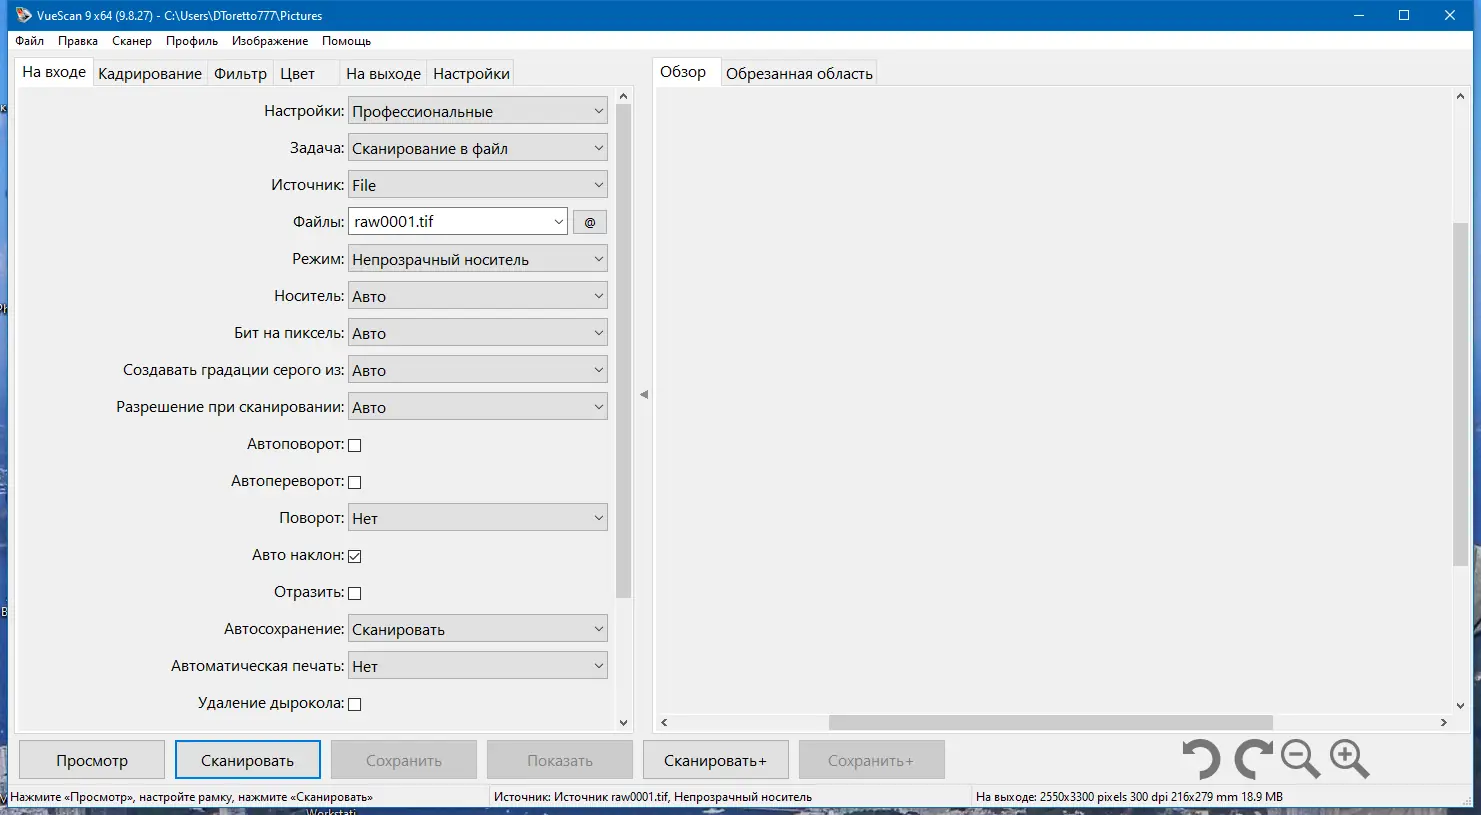Open the Задача dropdown
The image size is (1481, 815).
(x=478, y=148)
